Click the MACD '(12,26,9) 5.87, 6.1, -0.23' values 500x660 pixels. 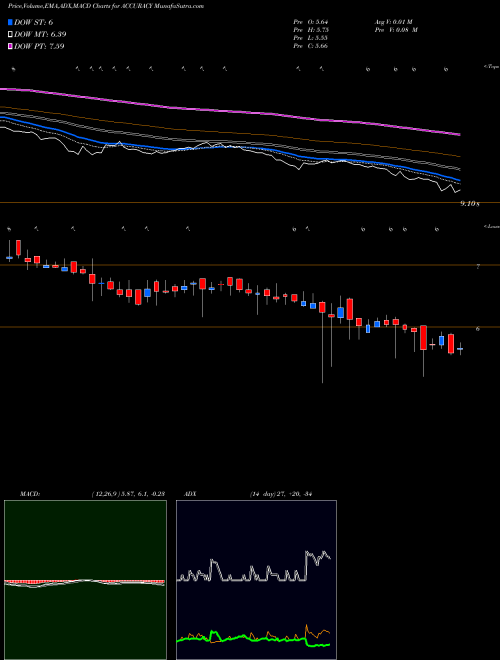coord(128,494)
